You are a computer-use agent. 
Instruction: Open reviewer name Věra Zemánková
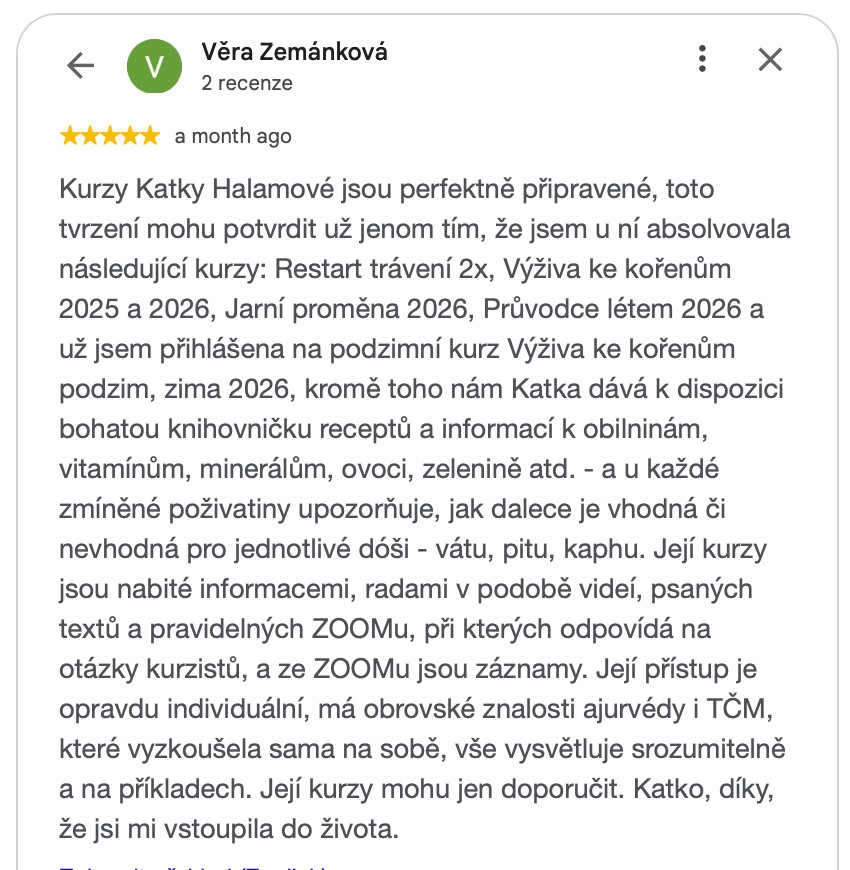coord(294,52)
